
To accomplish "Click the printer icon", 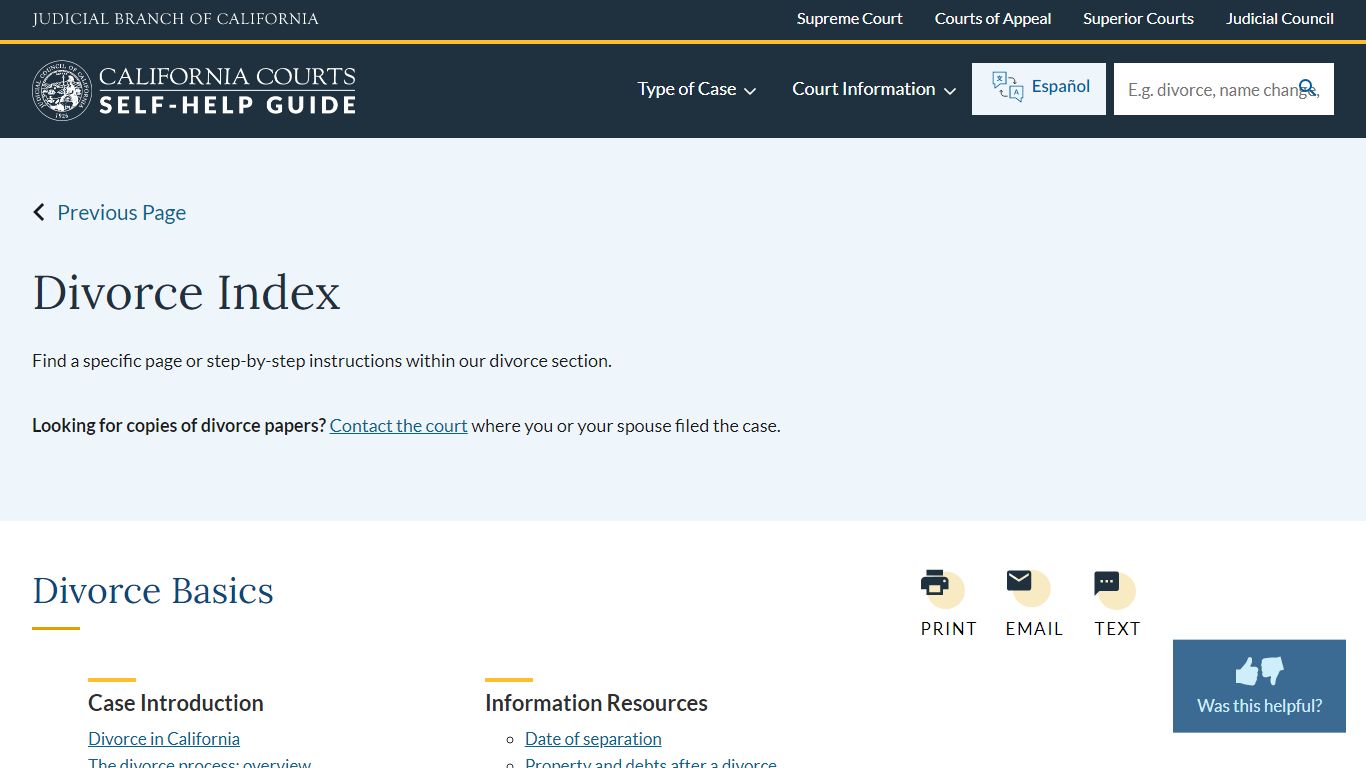I will point(935,582).
